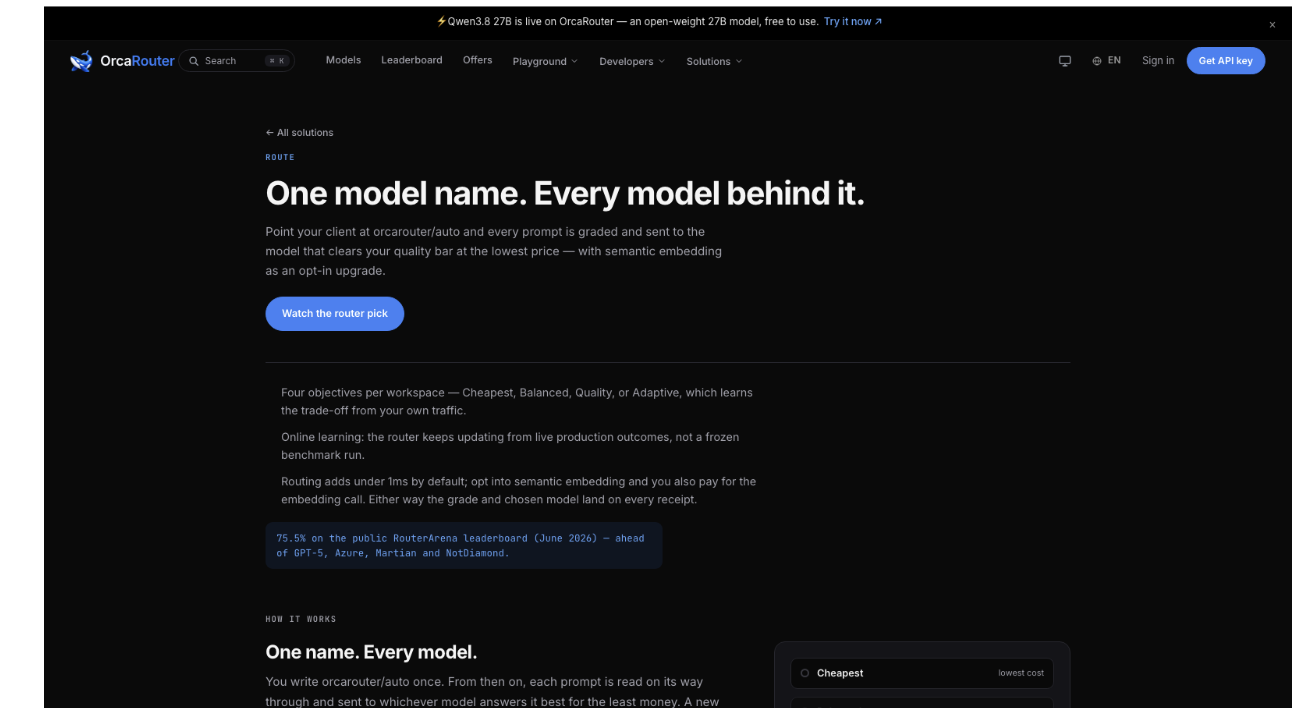Expand the Playground dropdown menu
This screenshot has width=1308, height=728.
coord(545,61)
